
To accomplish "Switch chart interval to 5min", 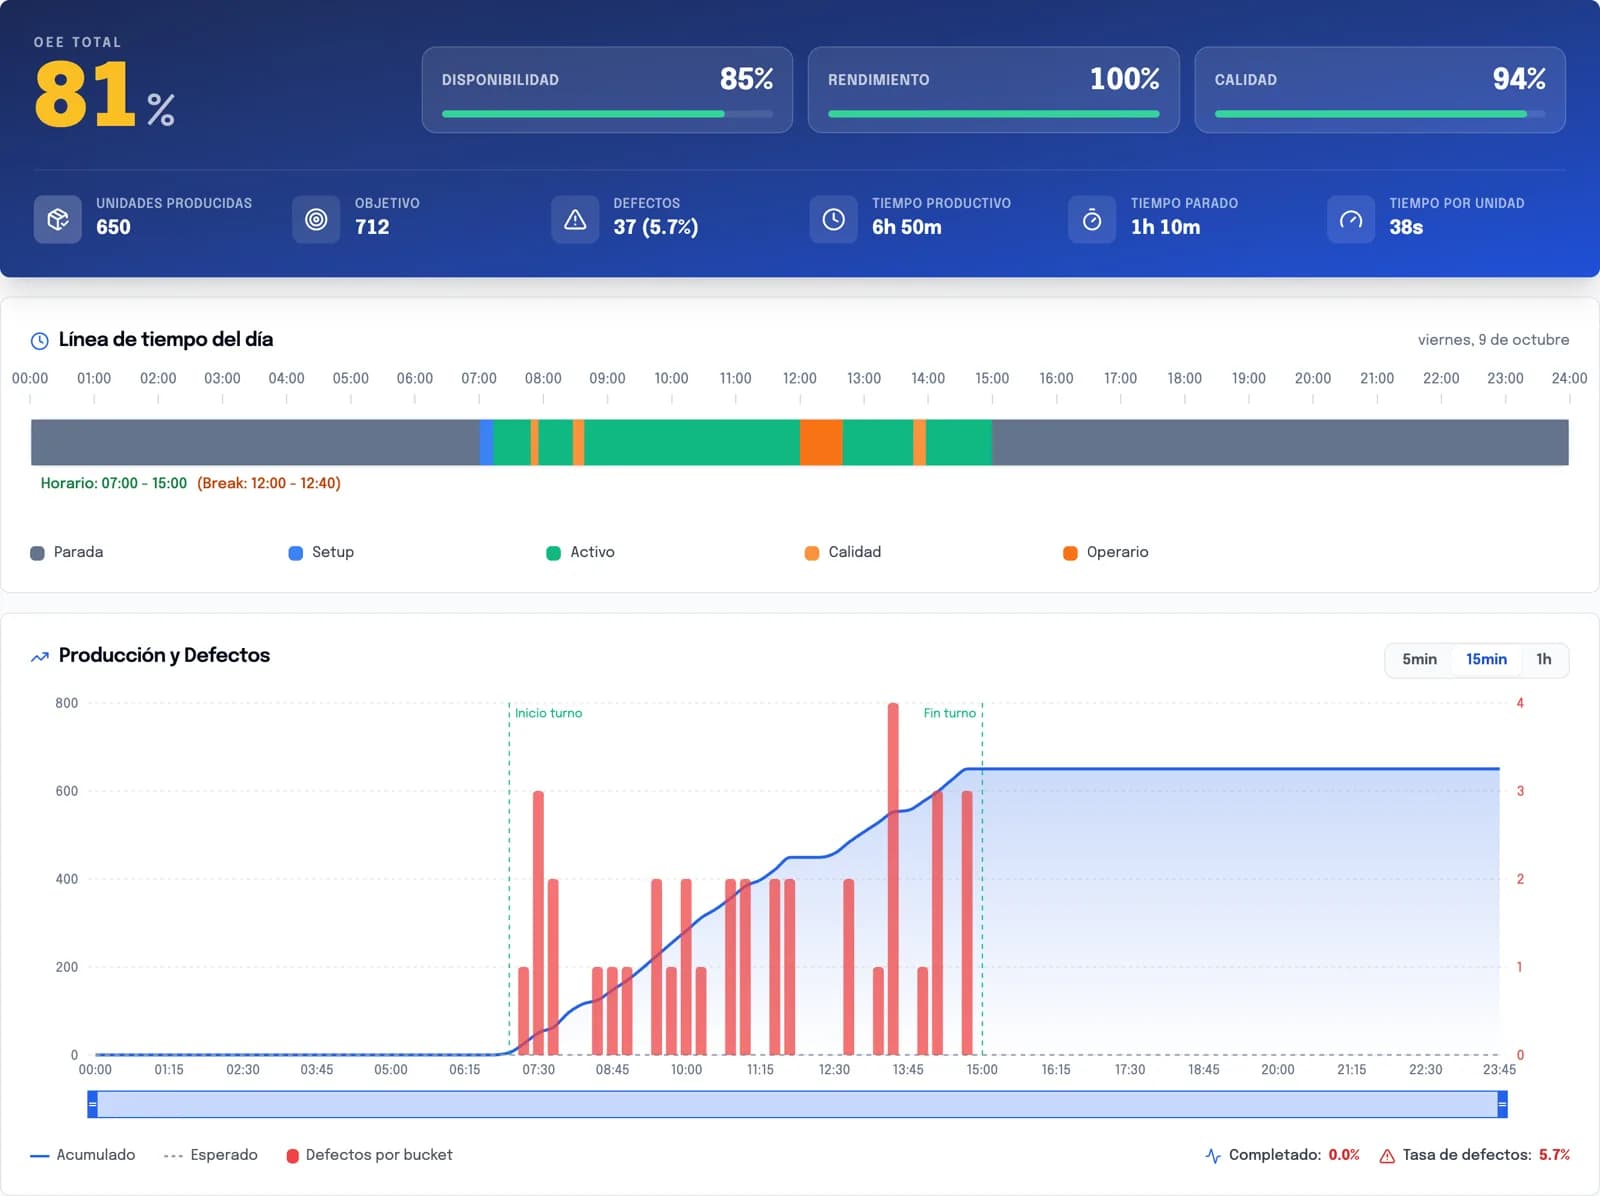I will click(x=1419, y=659).
